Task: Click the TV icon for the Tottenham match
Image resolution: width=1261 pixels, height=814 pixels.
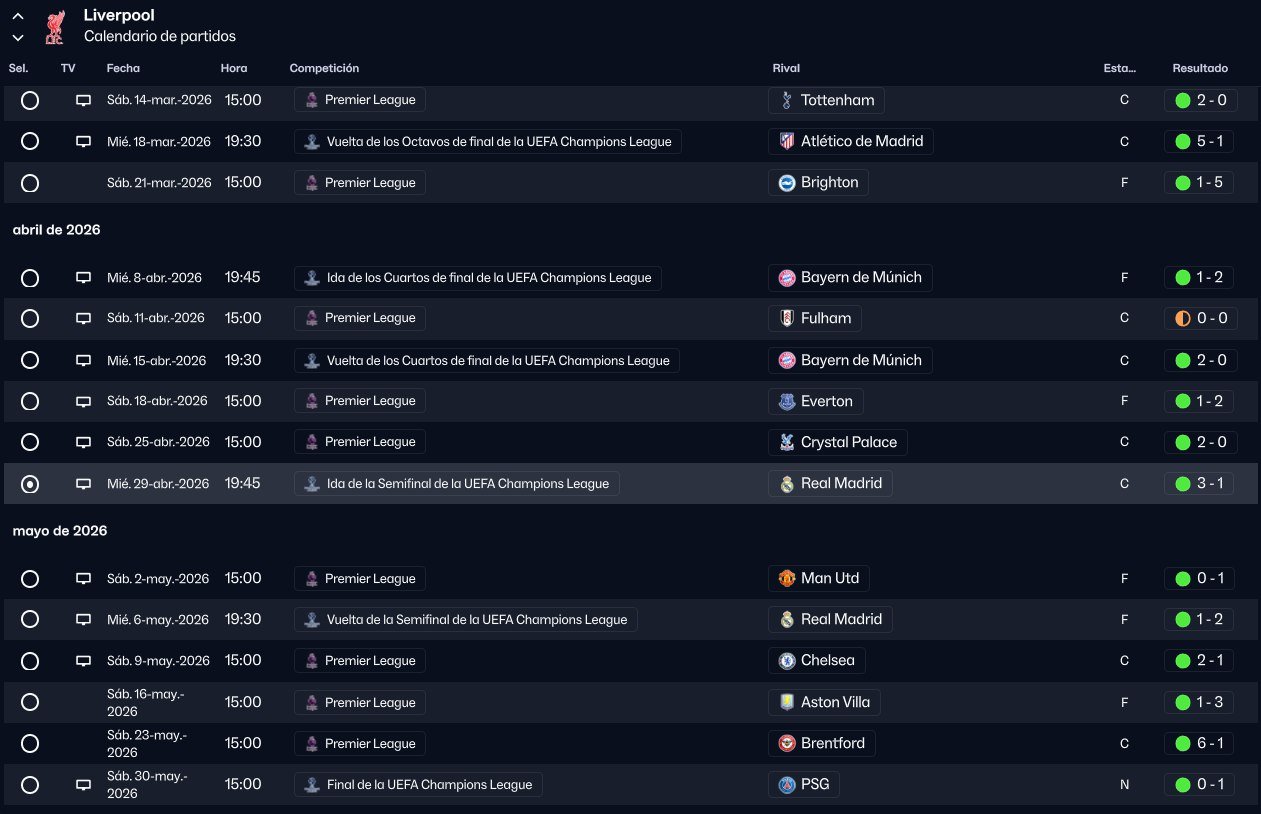Action: point(84,100)
